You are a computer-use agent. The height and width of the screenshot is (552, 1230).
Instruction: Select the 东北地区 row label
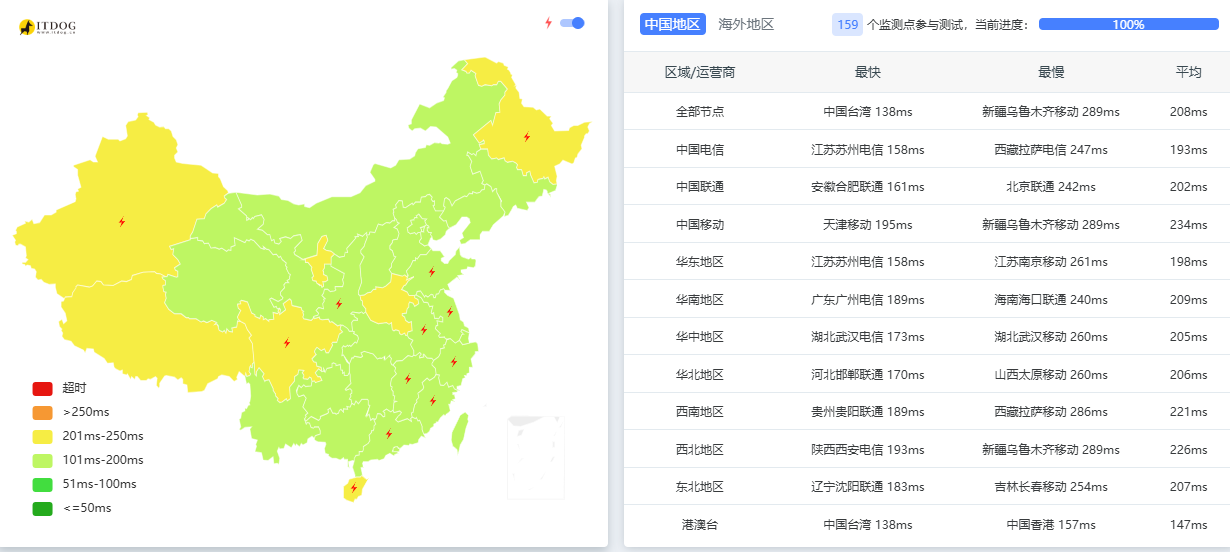point(700,487)
